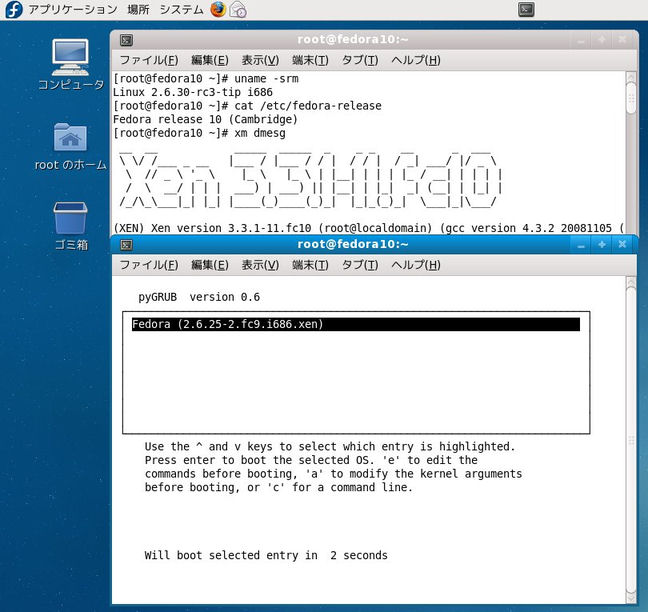
Task: Open the root のホーム folder icon
Action: coord(70,147)
